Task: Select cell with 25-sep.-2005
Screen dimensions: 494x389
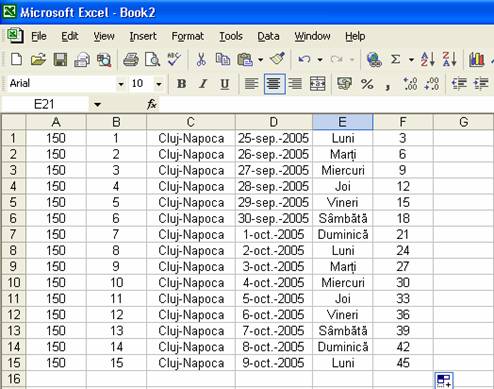Action: [x=273, y=138]
